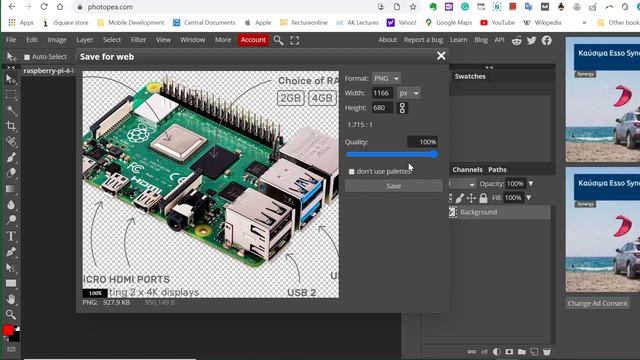Add a raster mask to the layer
640x360 pixels.
pos(509,351)
